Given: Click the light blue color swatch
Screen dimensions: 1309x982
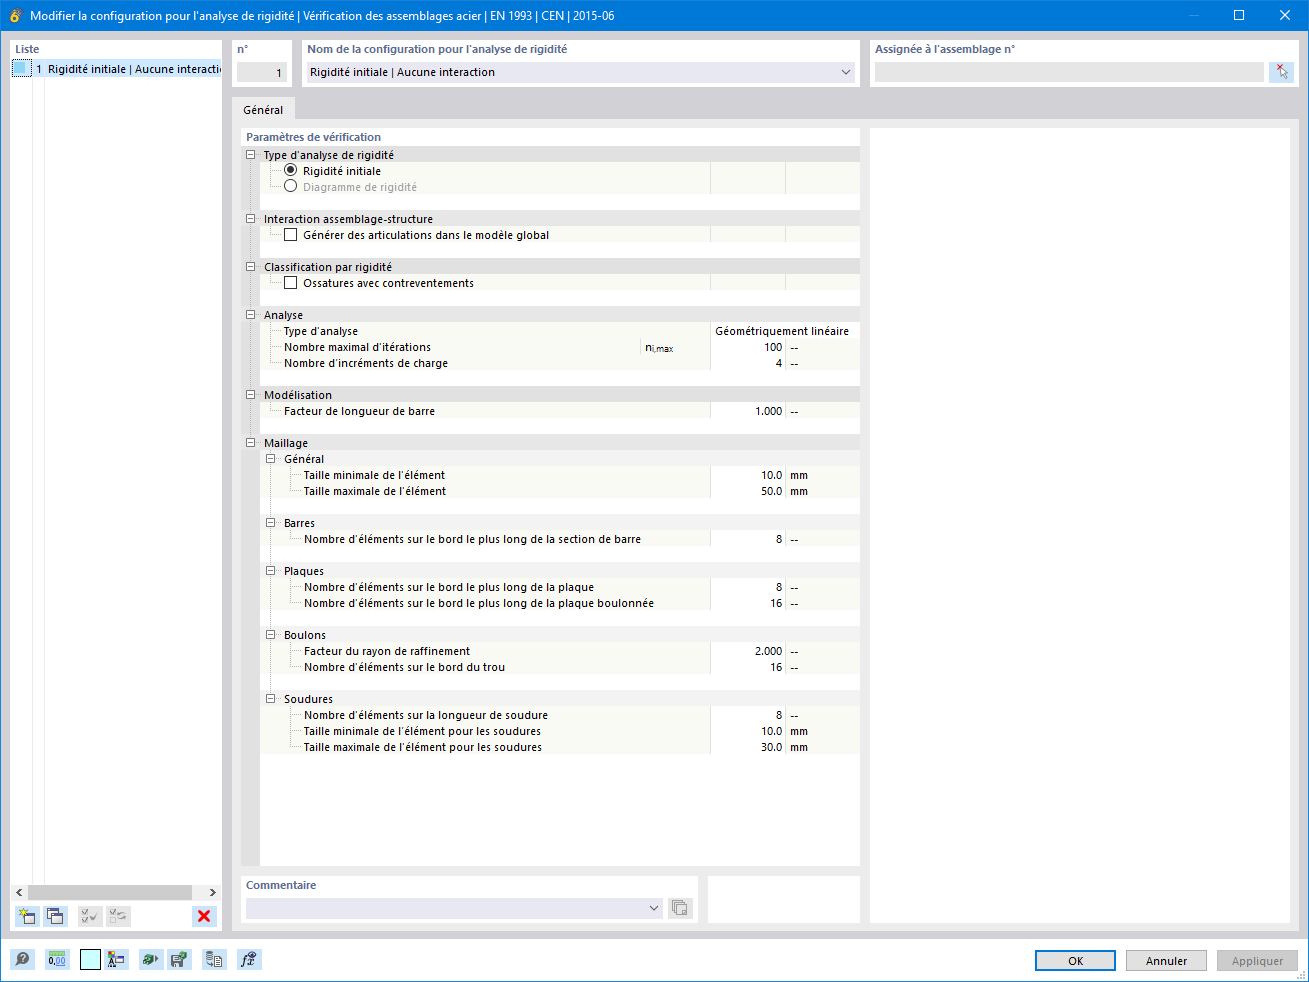Looking at the screenshot, I should [89, 959].
